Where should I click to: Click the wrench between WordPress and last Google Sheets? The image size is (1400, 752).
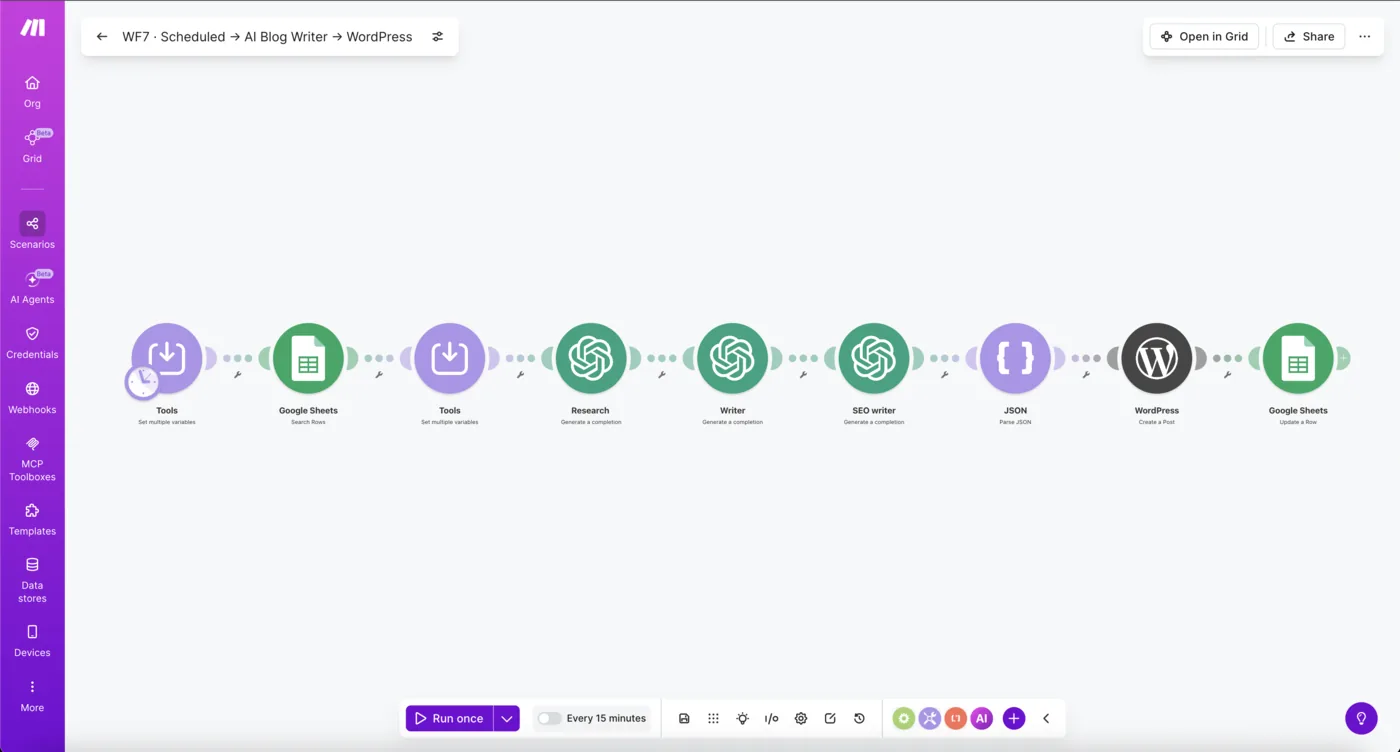(1227, 375)
